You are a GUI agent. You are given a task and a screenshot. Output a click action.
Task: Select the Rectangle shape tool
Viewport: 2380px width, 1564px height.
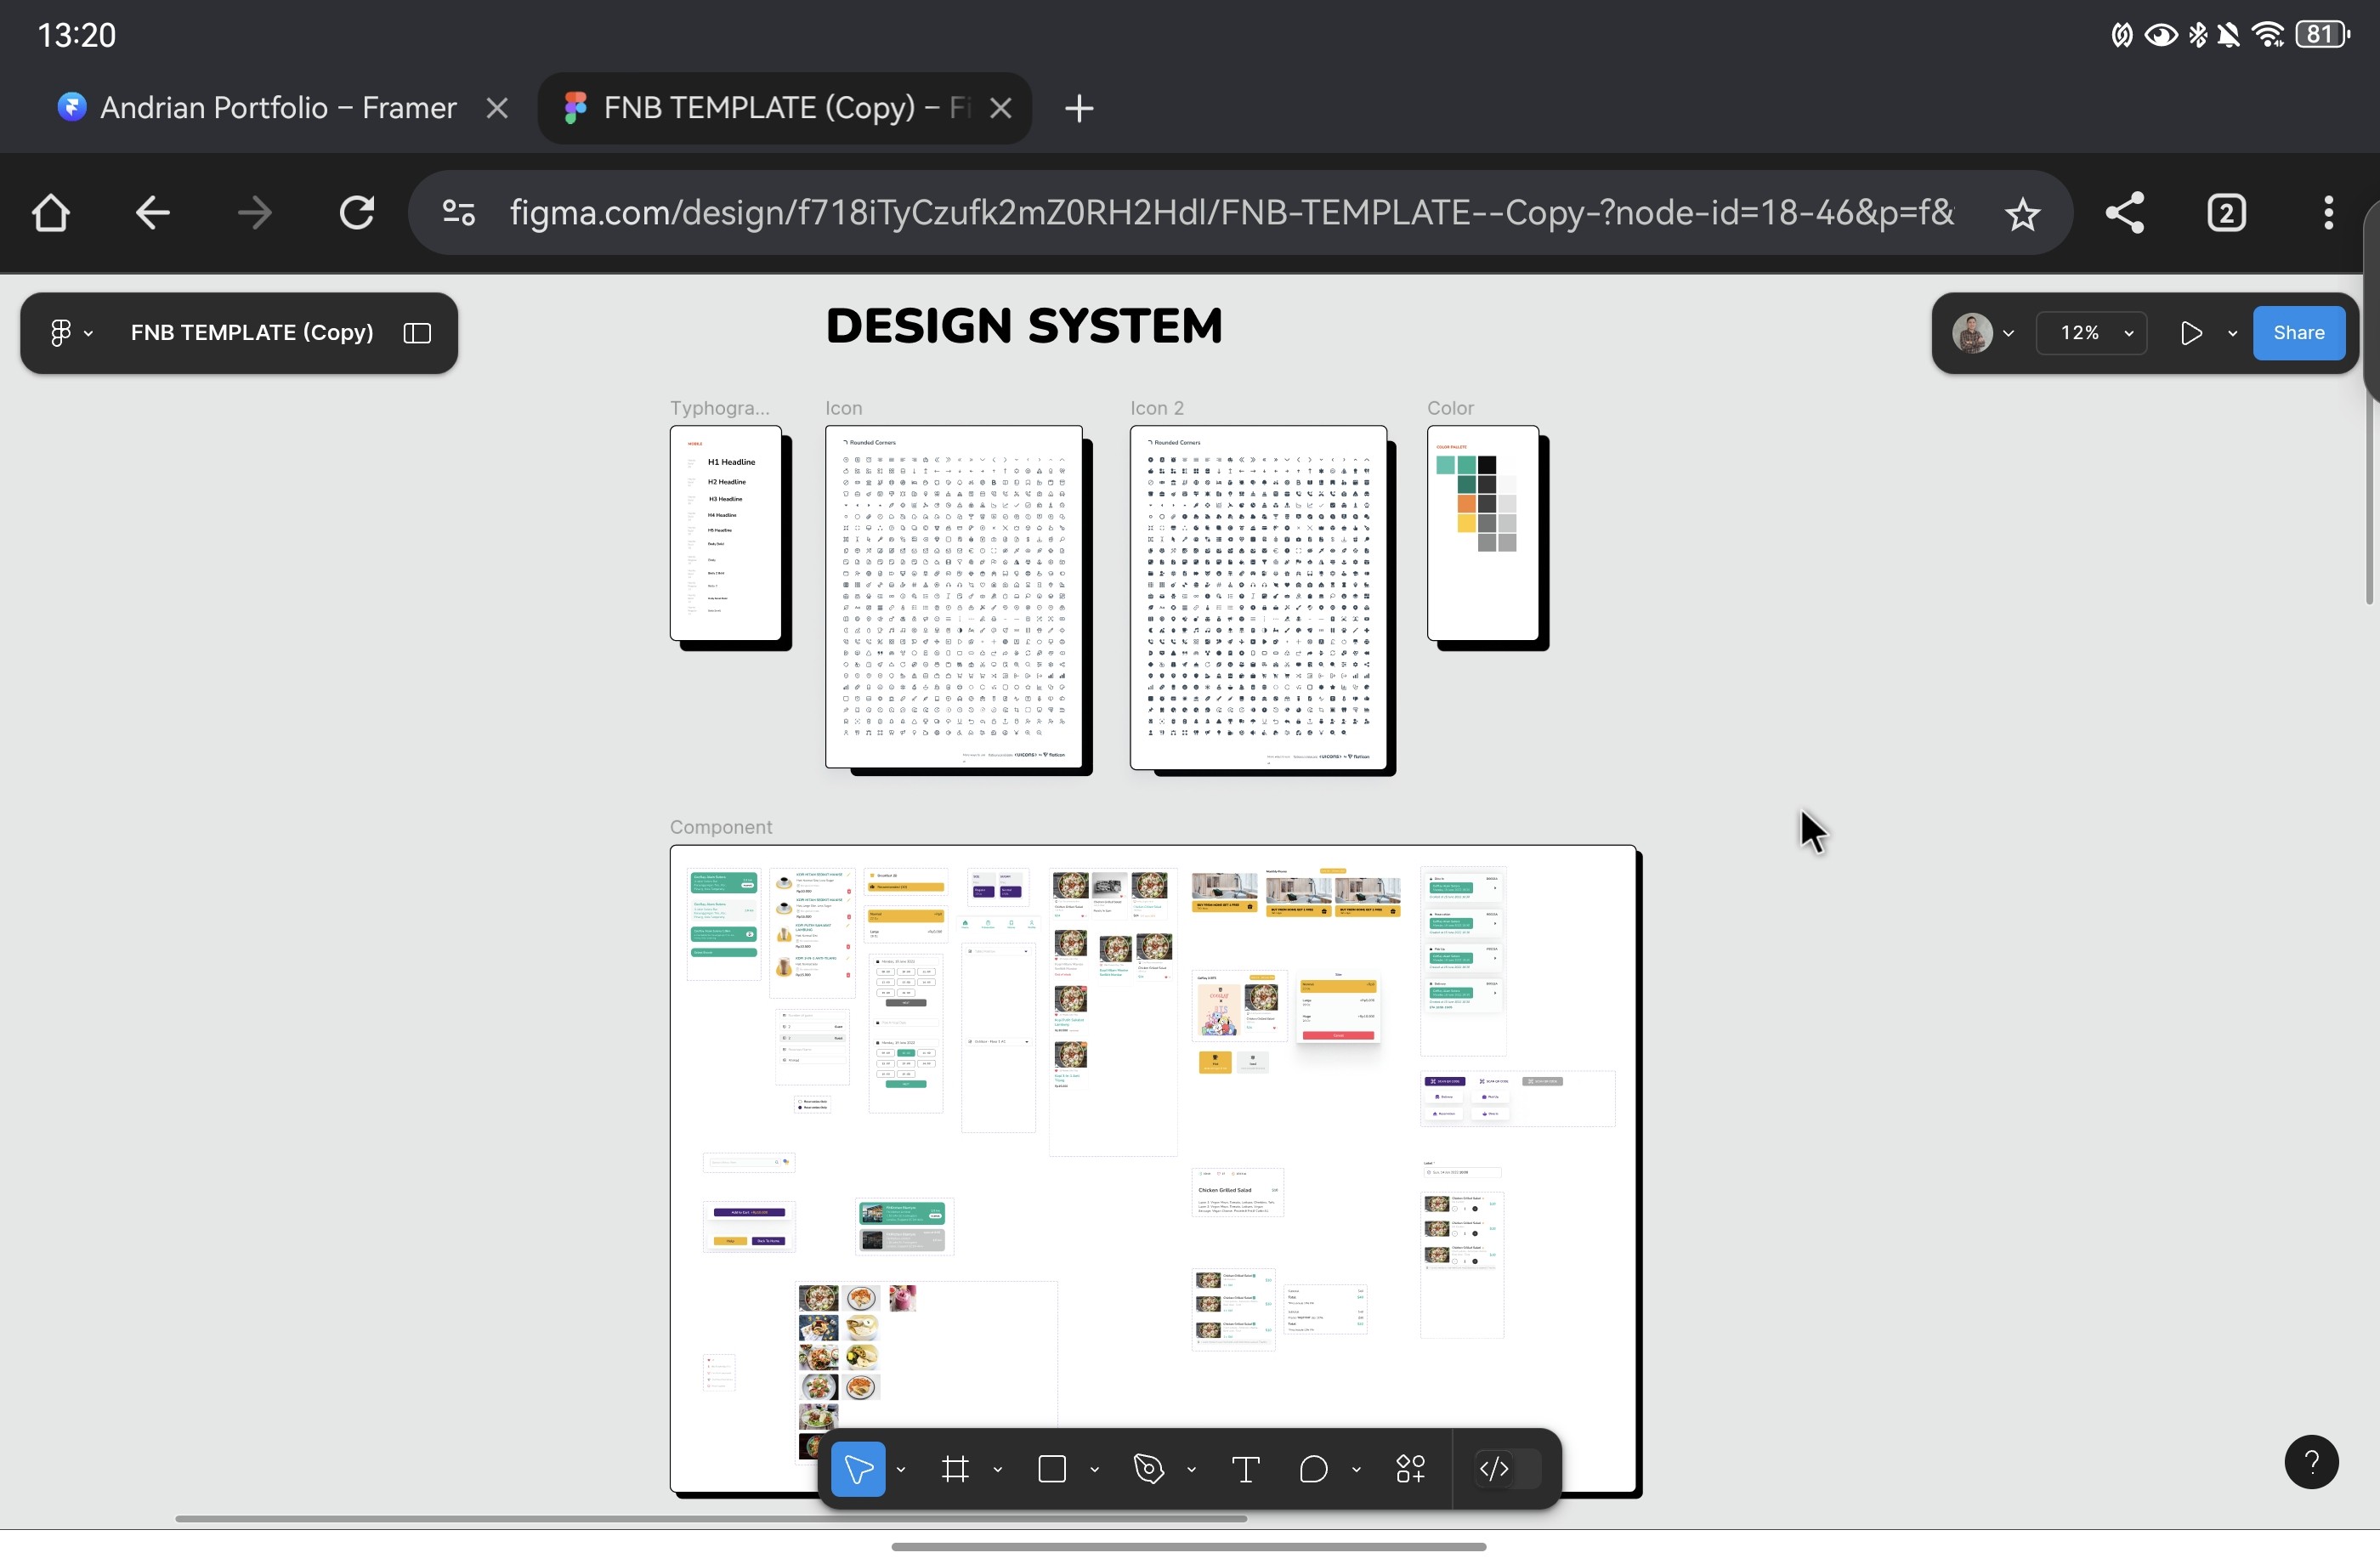1052,1469
